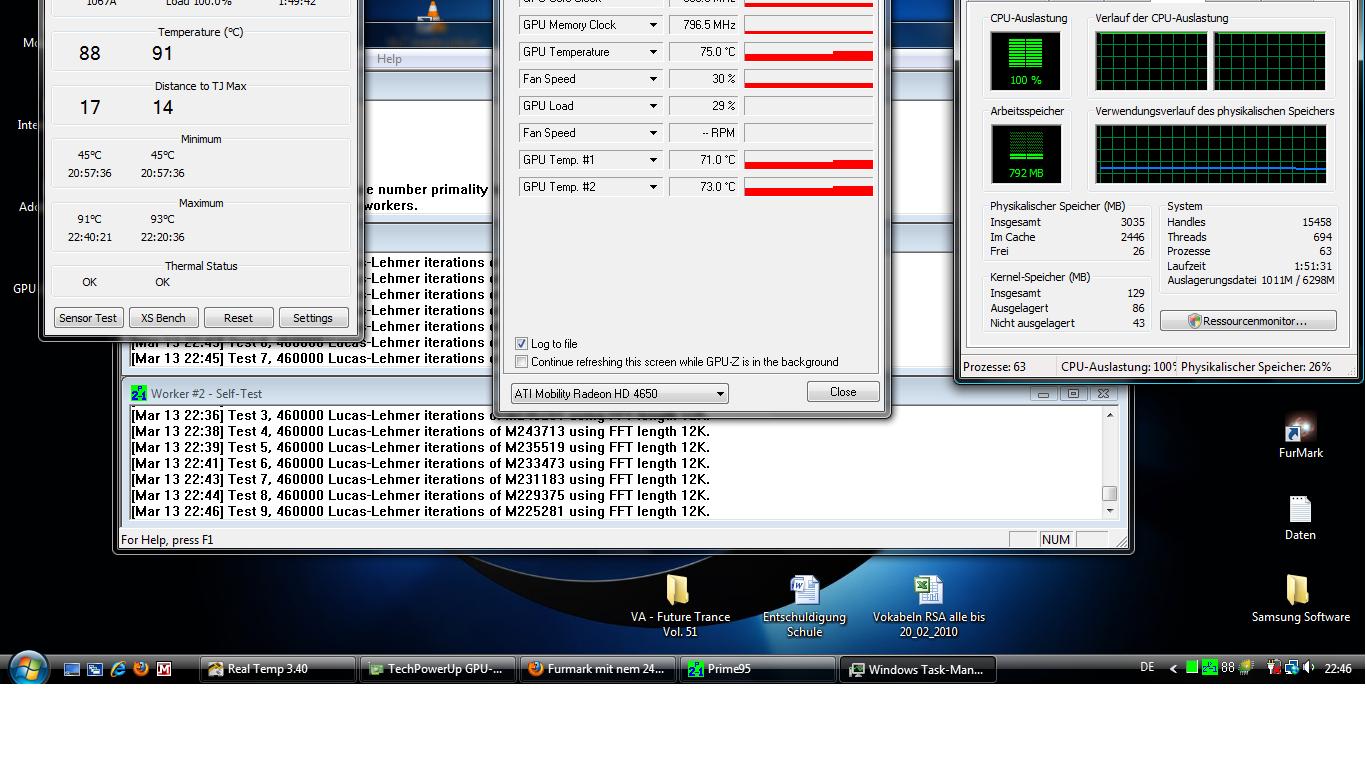Click the 29 % GPU Load value

pos(704,106)
